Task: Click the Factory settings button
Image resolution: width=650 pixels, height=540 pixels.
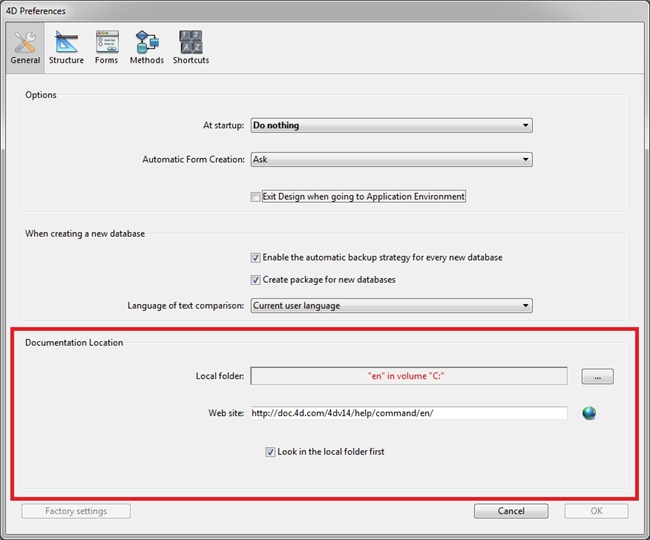Action: [x=76, y=511]
